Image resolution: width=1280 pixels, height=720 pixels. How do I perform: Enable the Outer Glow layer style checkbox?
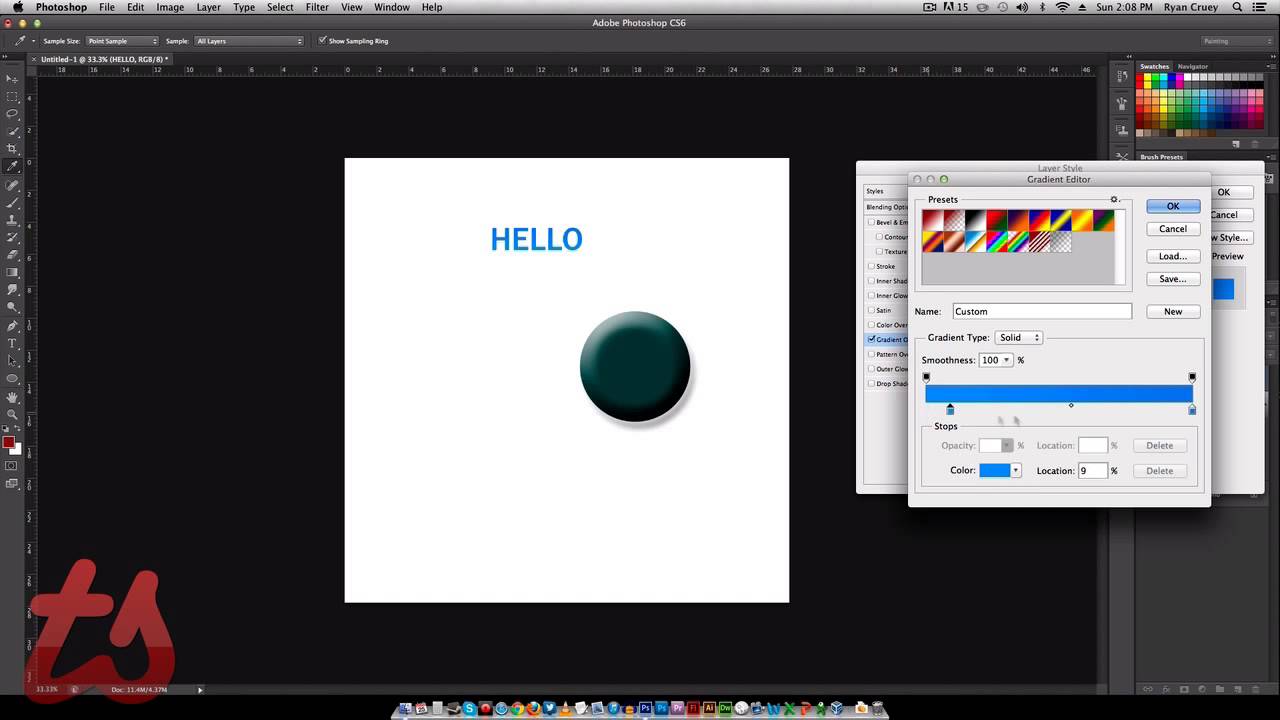click(871, 369)
